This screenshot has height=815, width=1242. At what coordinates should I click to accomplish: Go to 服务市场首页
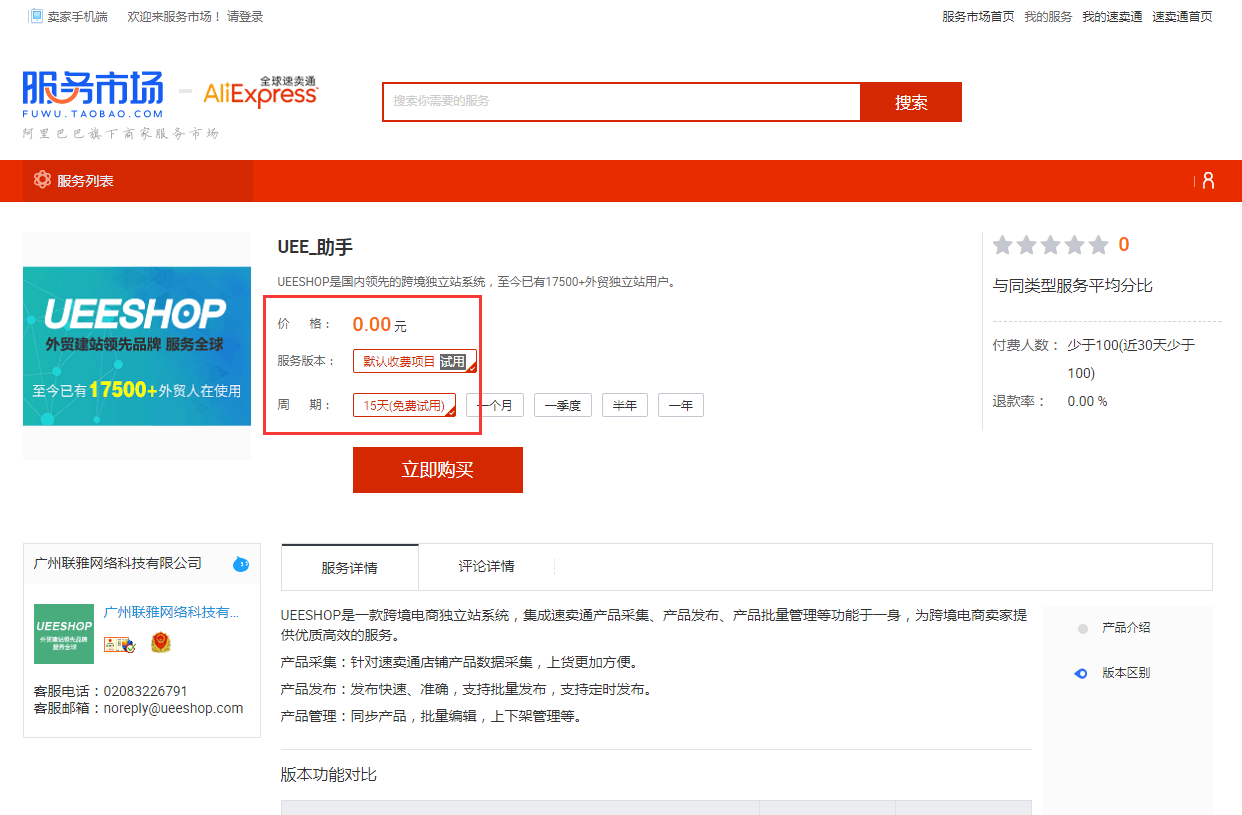click(978, 17)
